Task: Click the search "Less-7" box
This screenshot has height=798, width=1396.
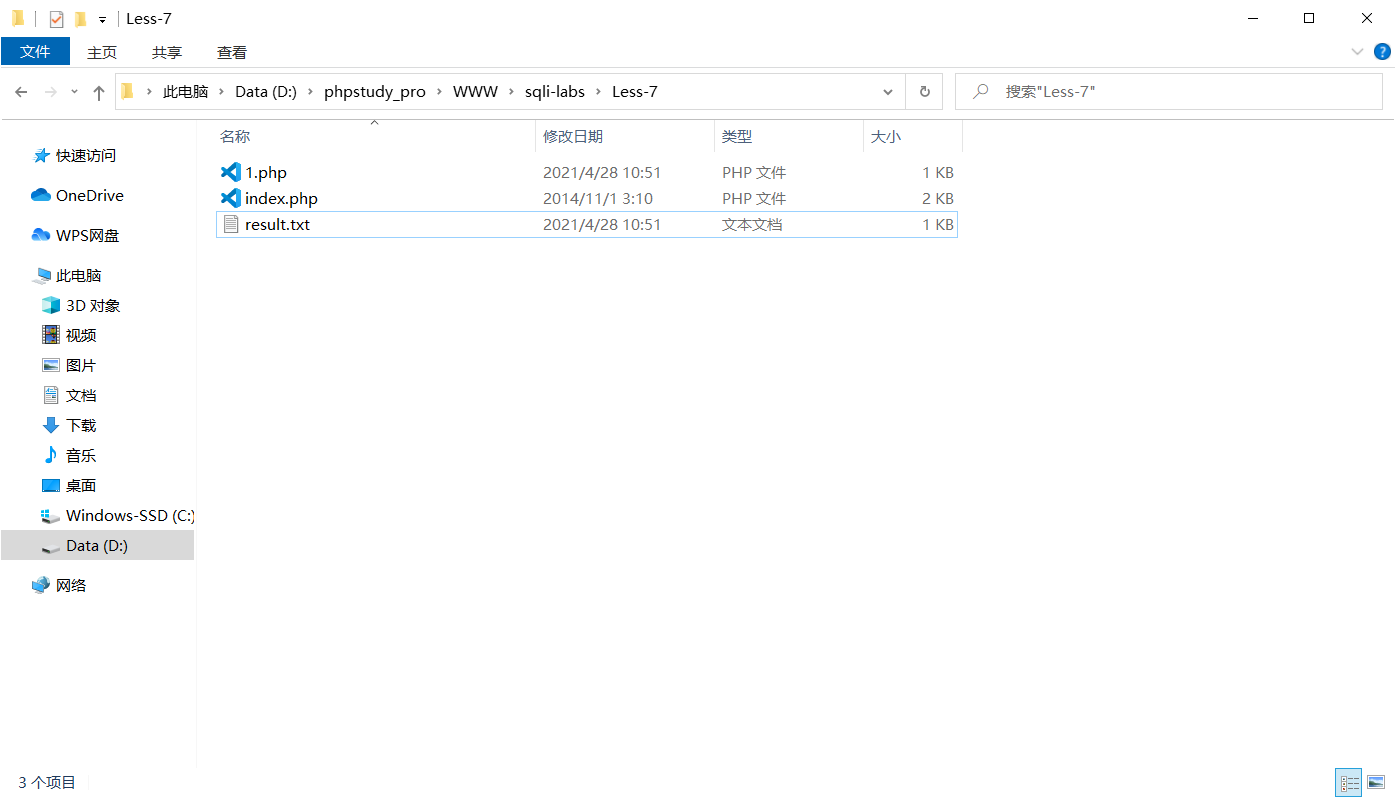Action: tap(1169, 91)
